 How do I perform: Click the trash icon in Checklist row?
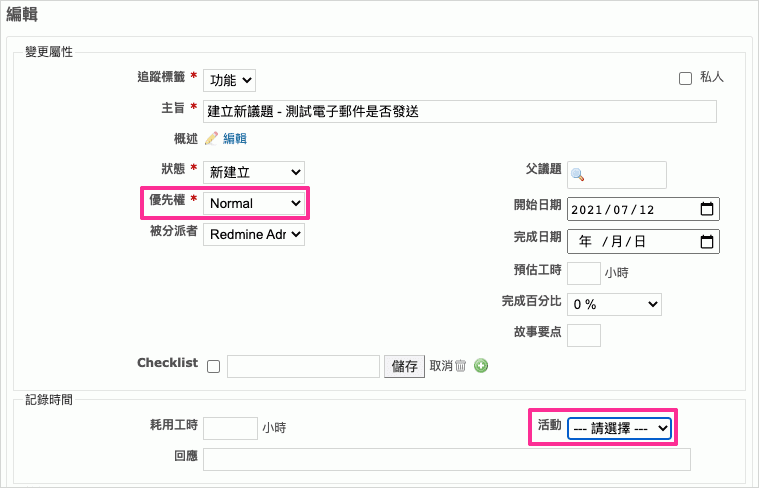pos(460,366)
